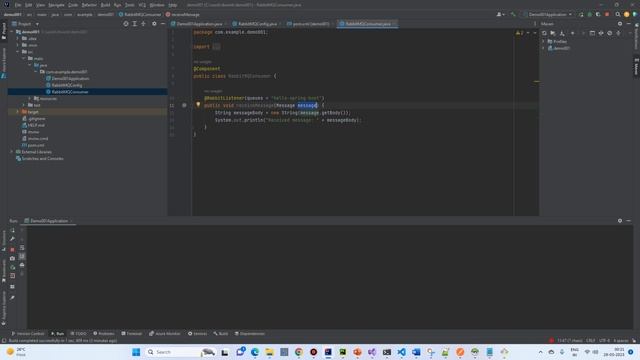
Task: Toggle scroll-to-end icon in Run console
Action: [22, 256]
